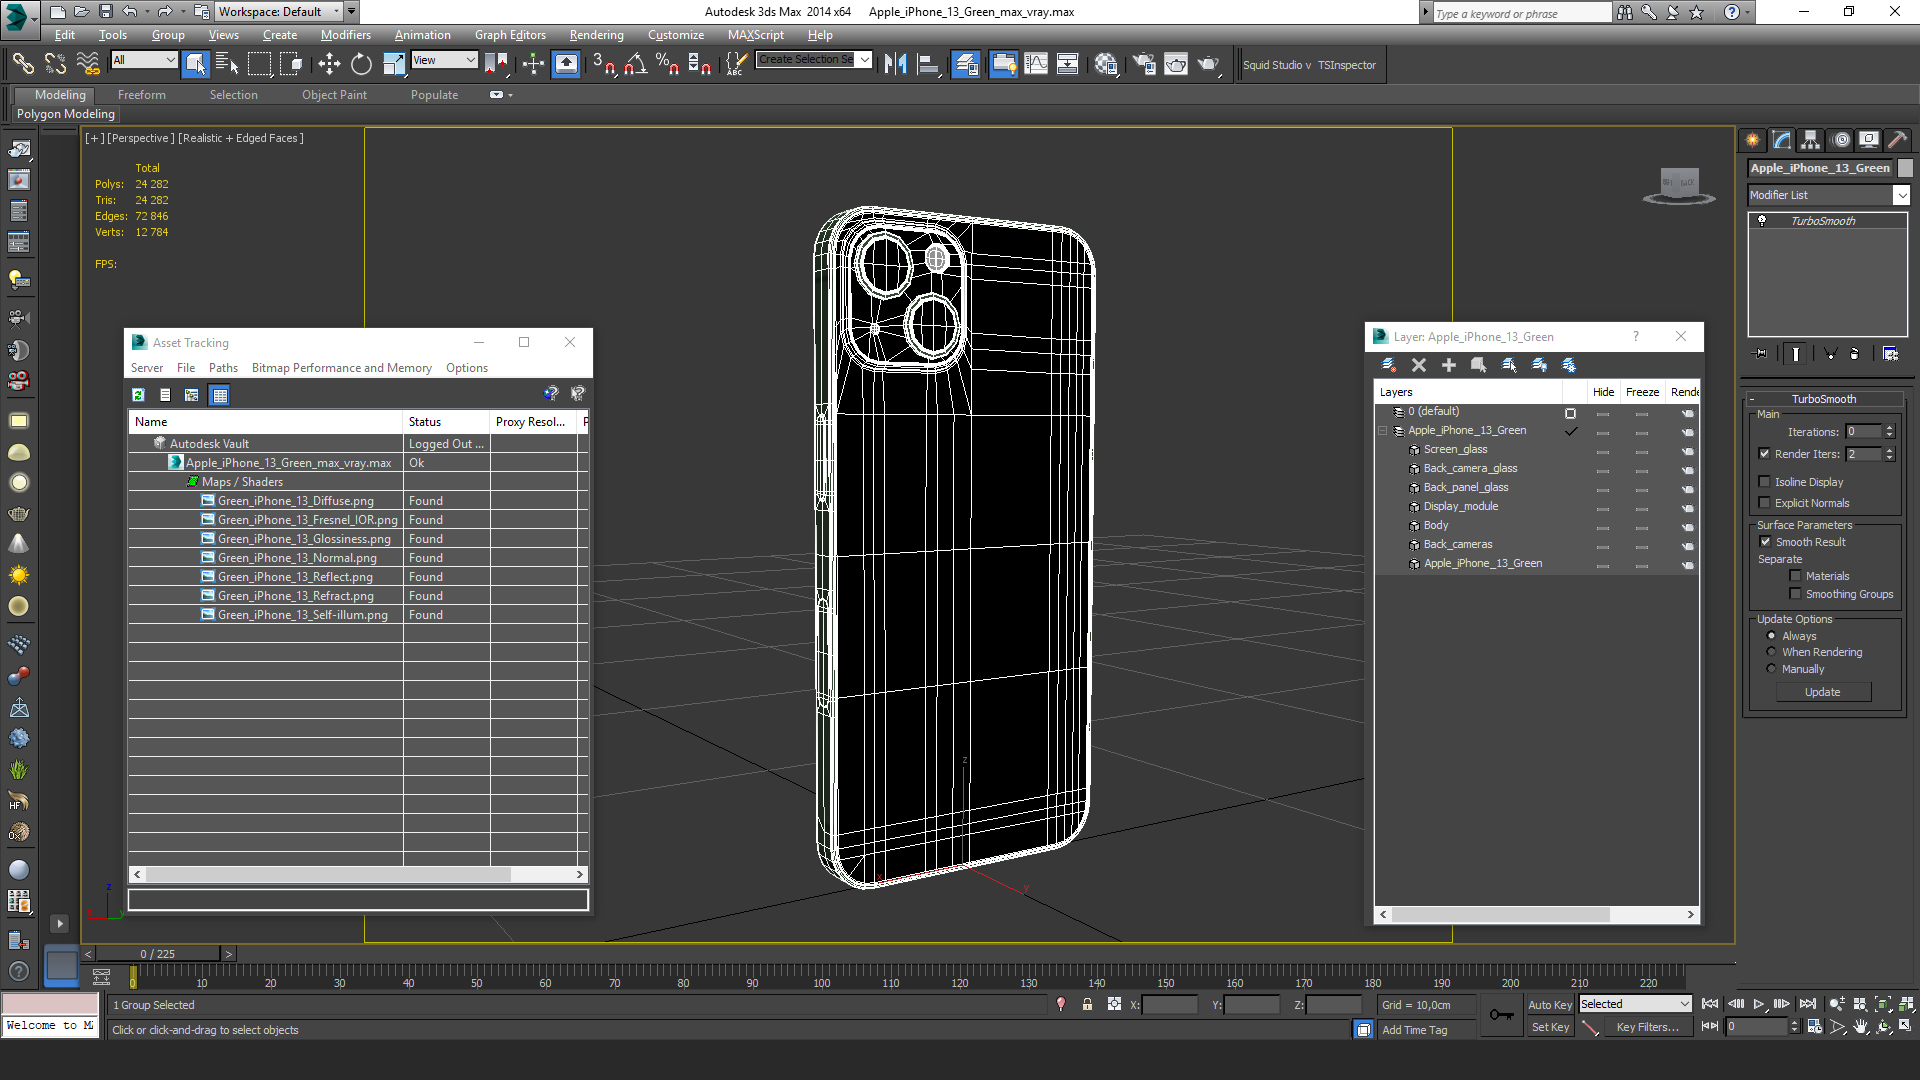Viewport: 1920px width, 1080px height.
Task: Open the selection filter All dropdown
Action: pyautogui.click(x=145, y=60)
